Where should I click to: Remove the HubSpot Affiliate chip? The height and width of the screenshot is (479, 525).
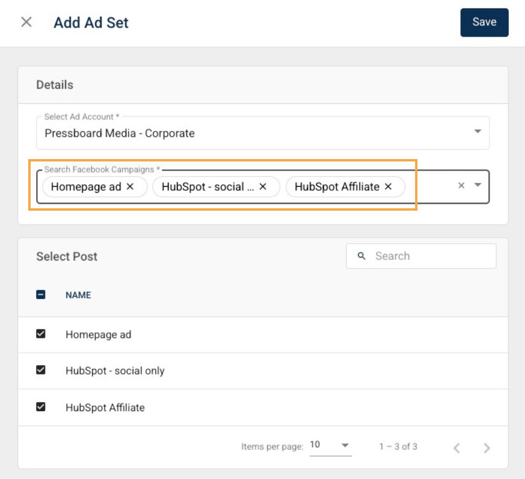coord(388,186)
